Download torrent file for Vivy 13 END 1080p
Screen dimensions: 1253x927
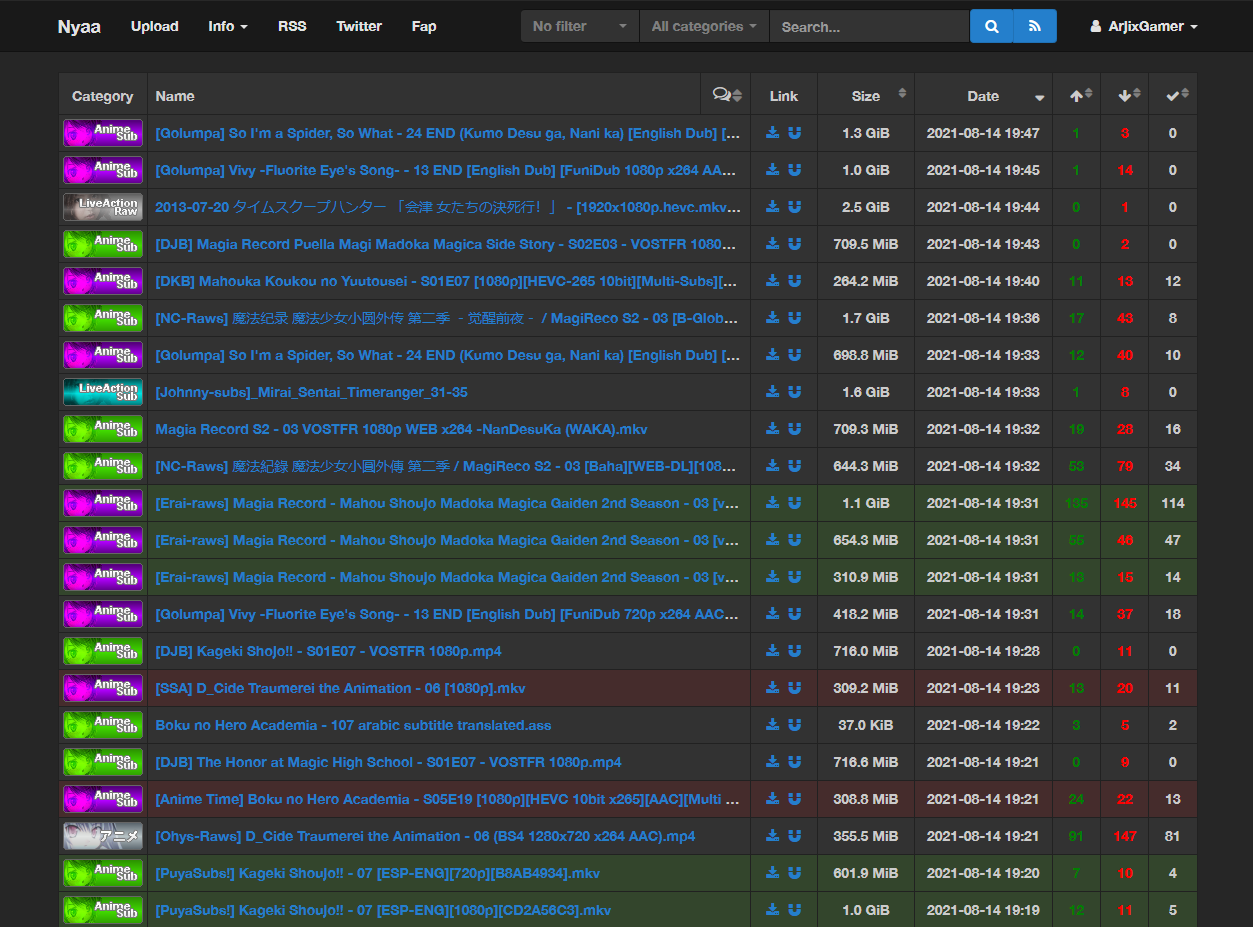pyautogui.click(x=772, y=170)
